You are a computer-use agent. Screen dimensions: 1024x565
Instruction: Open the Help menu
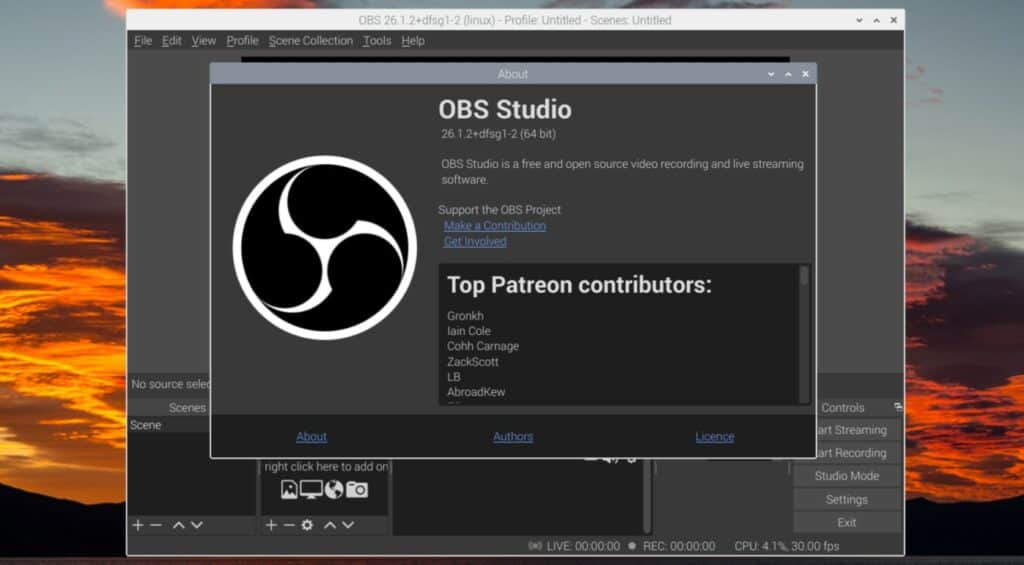tap(413, 40)
